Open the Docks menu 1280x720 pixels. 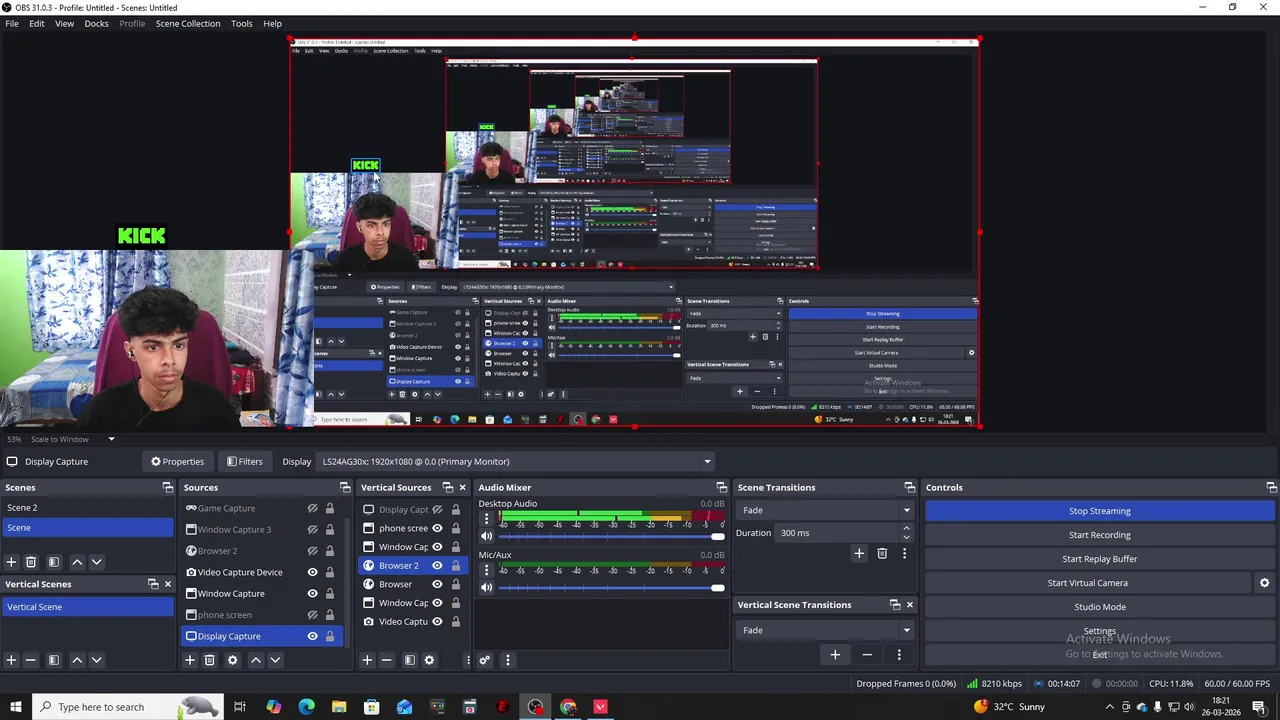coord(97,23)
